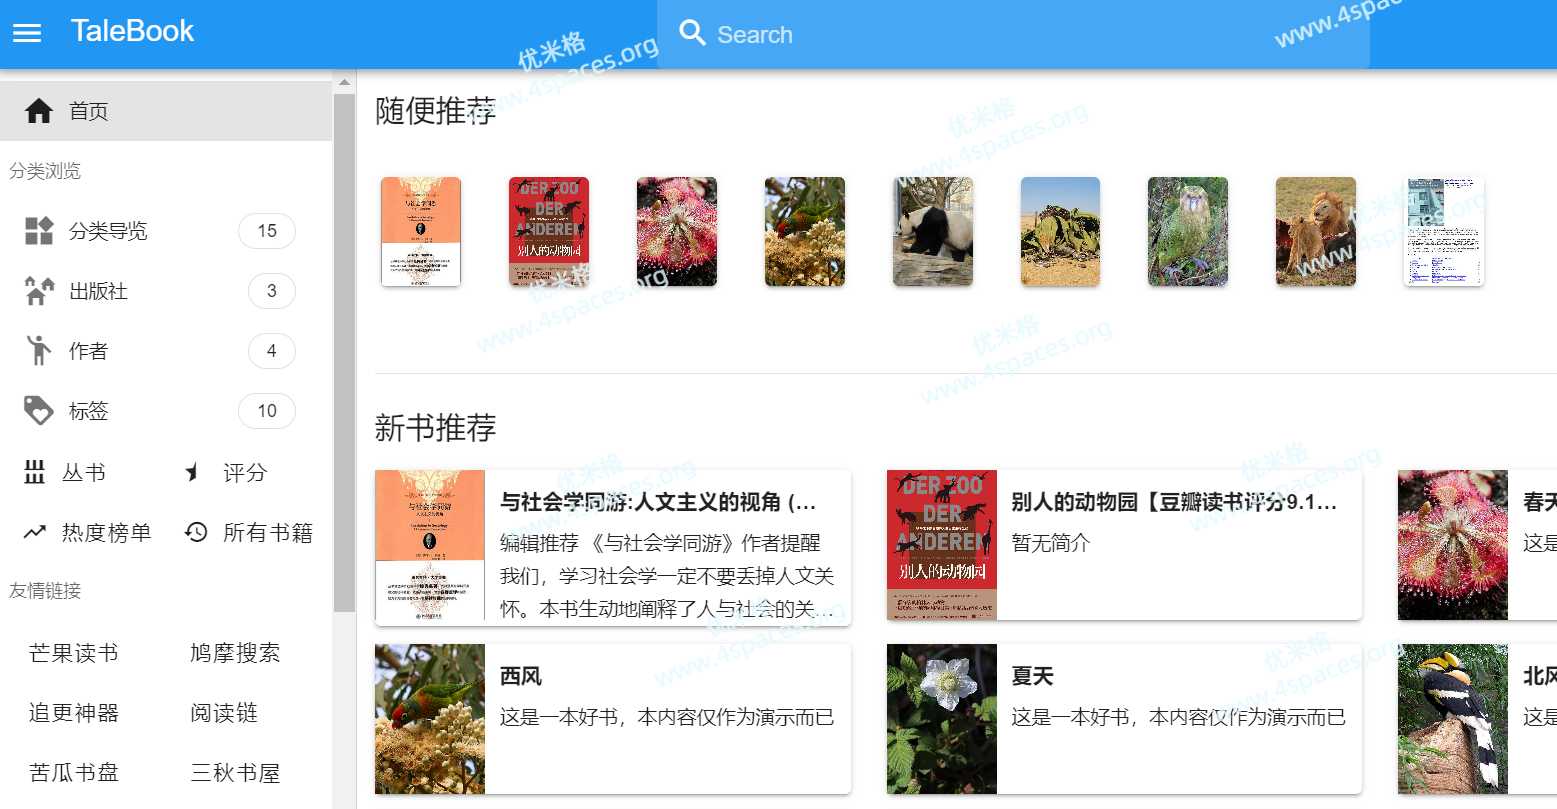
Task: Click the 分类导览 category icon
Action: pyautogui.click(x=39, y=231)
